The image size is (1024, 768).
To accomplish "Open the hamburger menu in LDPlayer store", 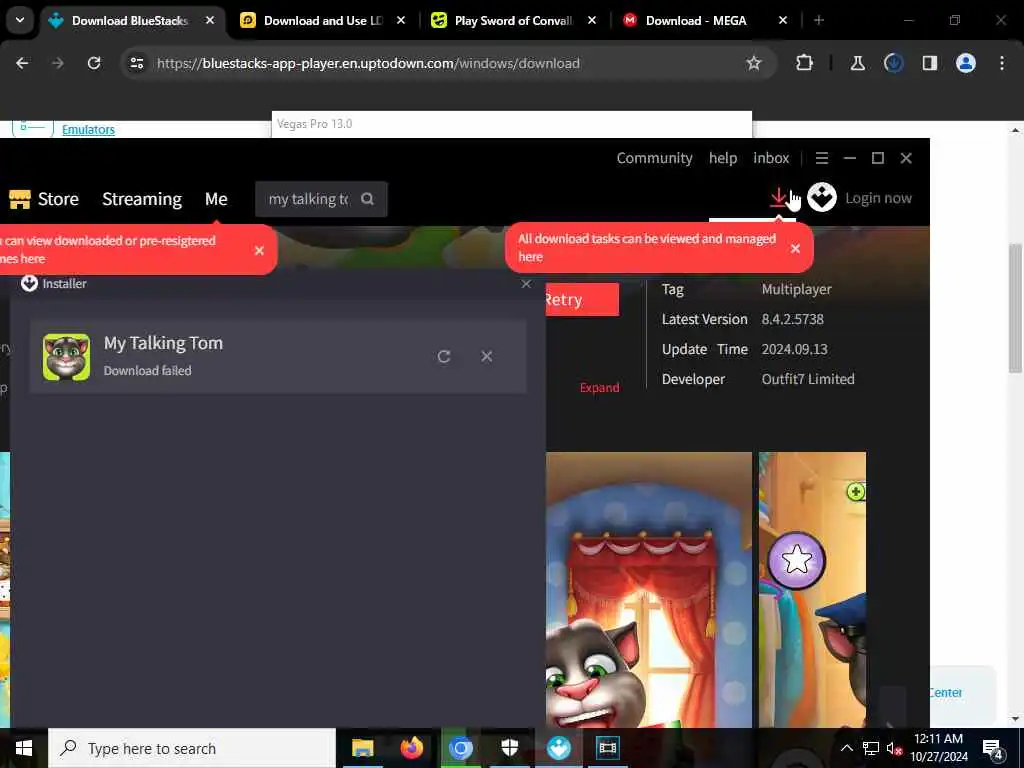I will pyautogui.click(x=822, y=158).
